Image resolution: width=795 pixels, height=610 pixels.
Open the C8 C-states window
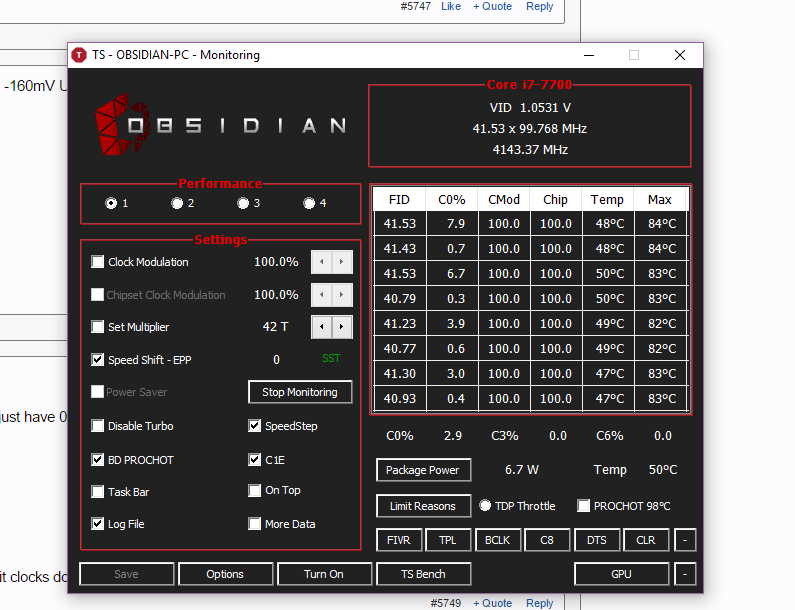pos(547,540)
